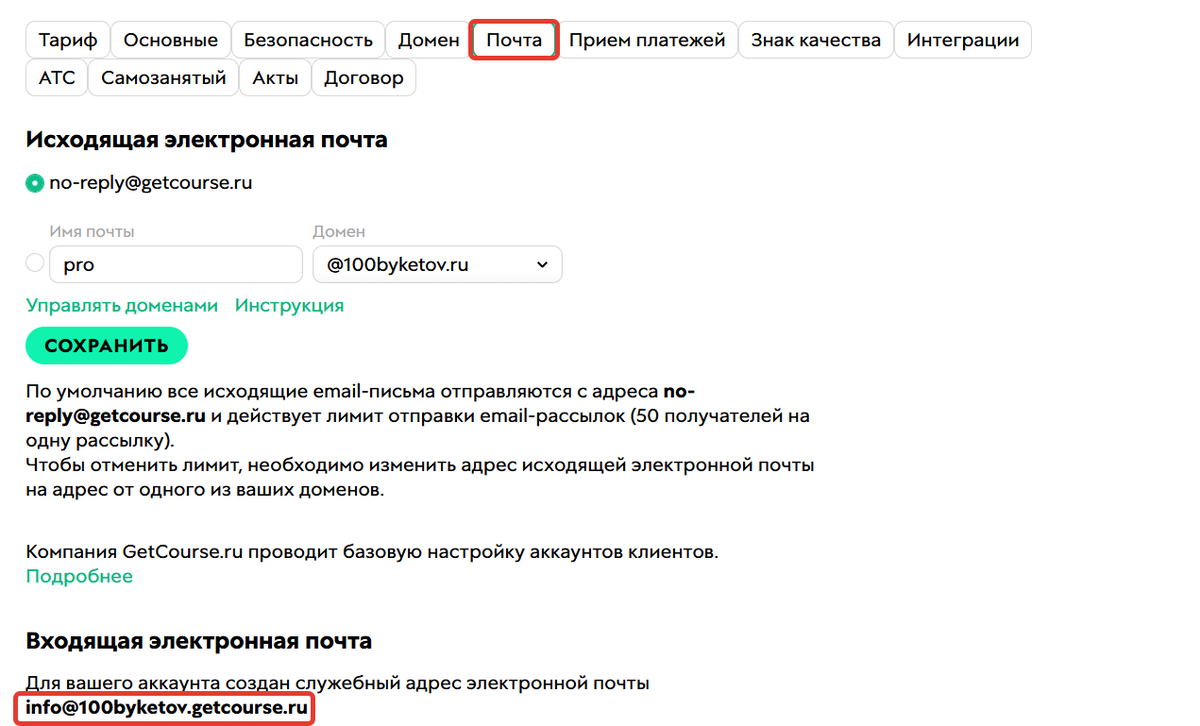1200x726 pixels.
Task: Select the custom domain email radio button
Action: tap(35, 264)
